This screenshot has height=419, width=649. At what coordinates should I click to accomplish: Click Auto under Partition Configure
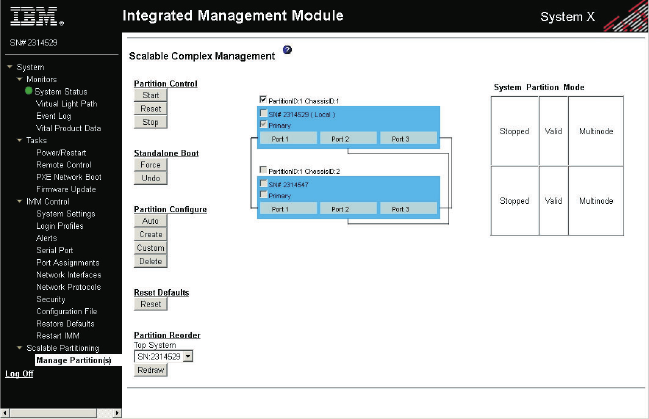pyautogui.click(x=151, y=221)
